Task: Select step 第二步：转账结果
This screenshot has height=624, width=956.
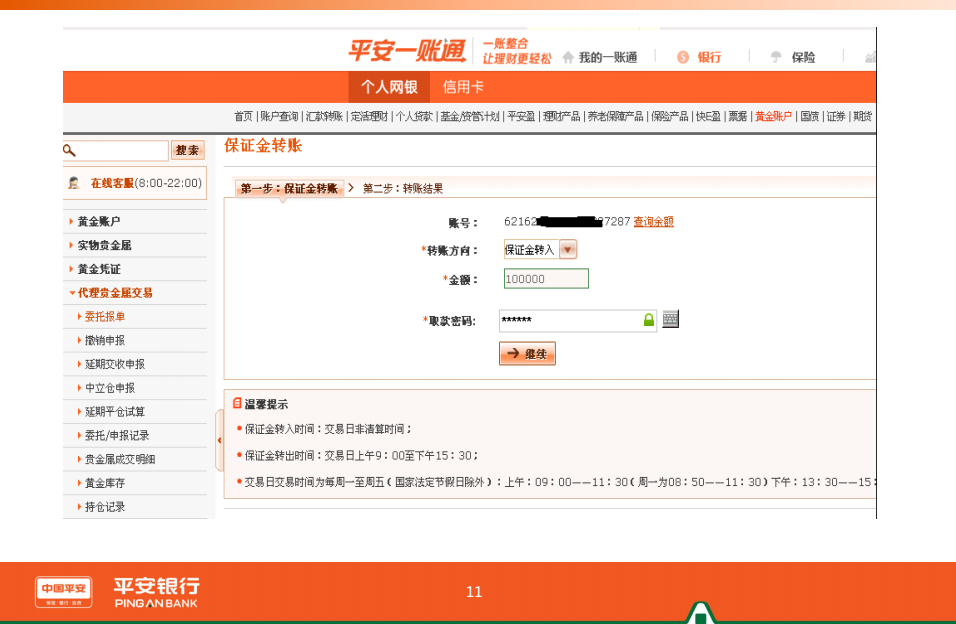Action: pos(403,188)
